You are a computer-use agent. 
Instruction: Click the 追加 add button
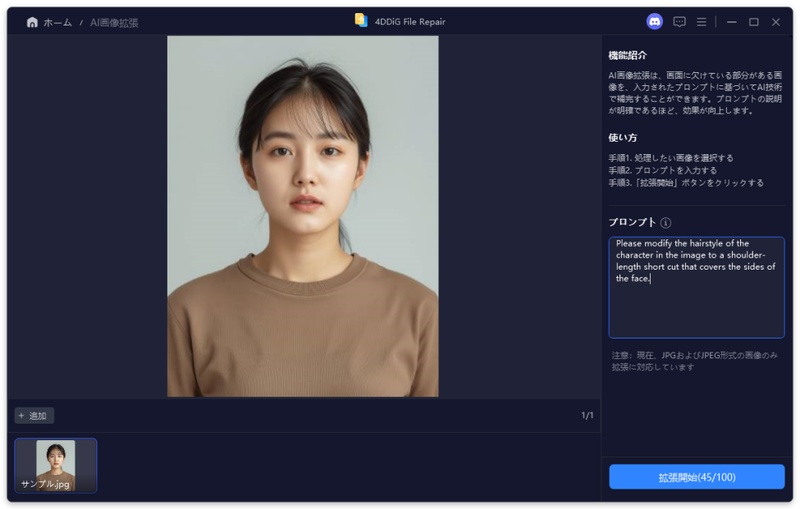34,416
